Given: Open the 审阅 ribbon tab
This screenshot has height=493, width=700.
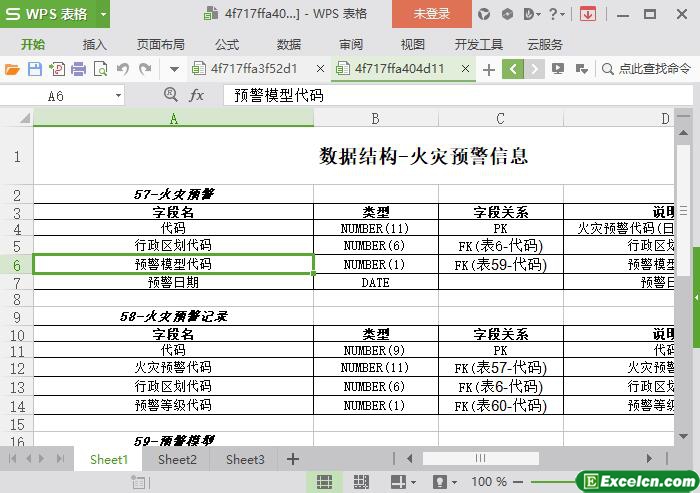Looking at the screenshot, I should (351, 45).
